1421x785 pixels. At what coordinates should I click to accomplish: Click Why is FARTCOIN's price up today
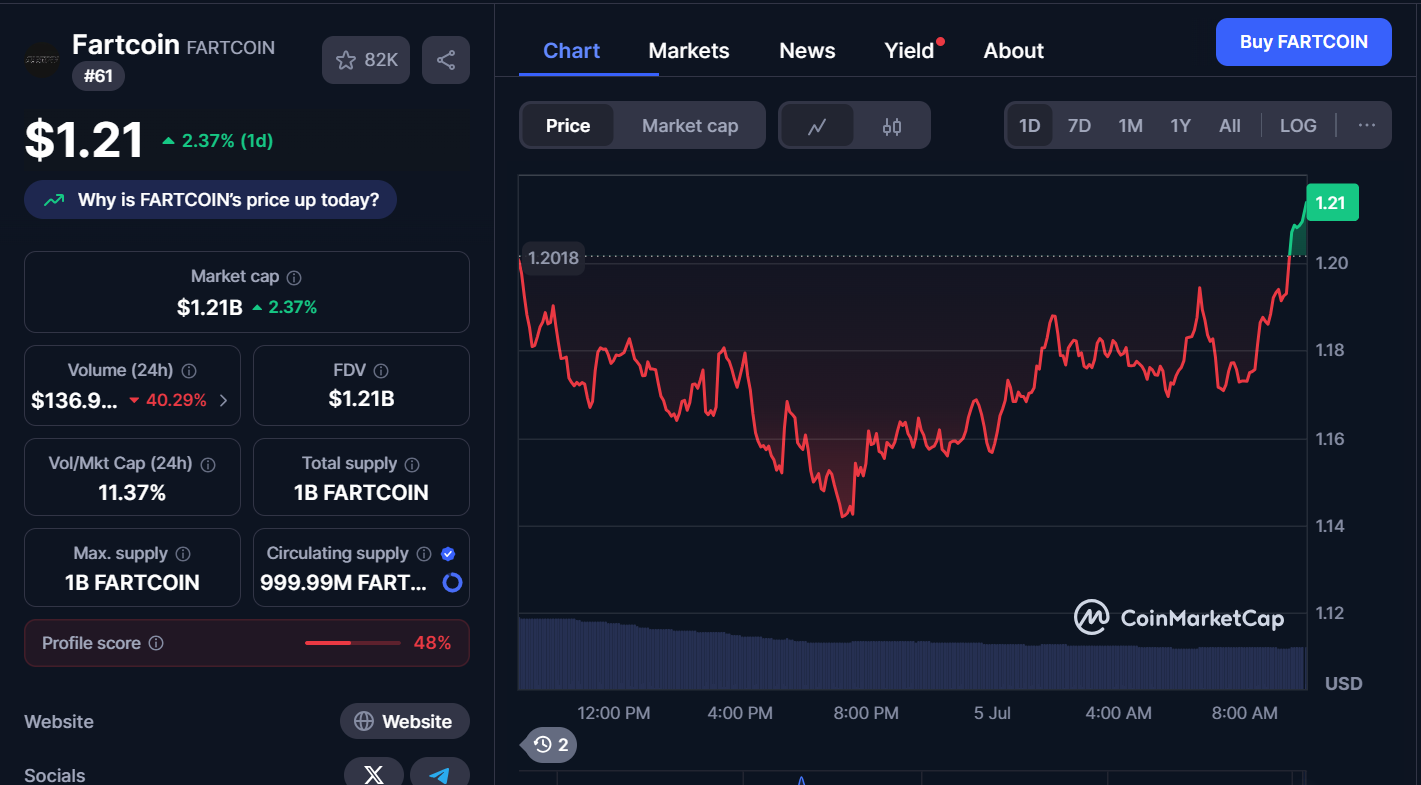[x=211, y=200]
